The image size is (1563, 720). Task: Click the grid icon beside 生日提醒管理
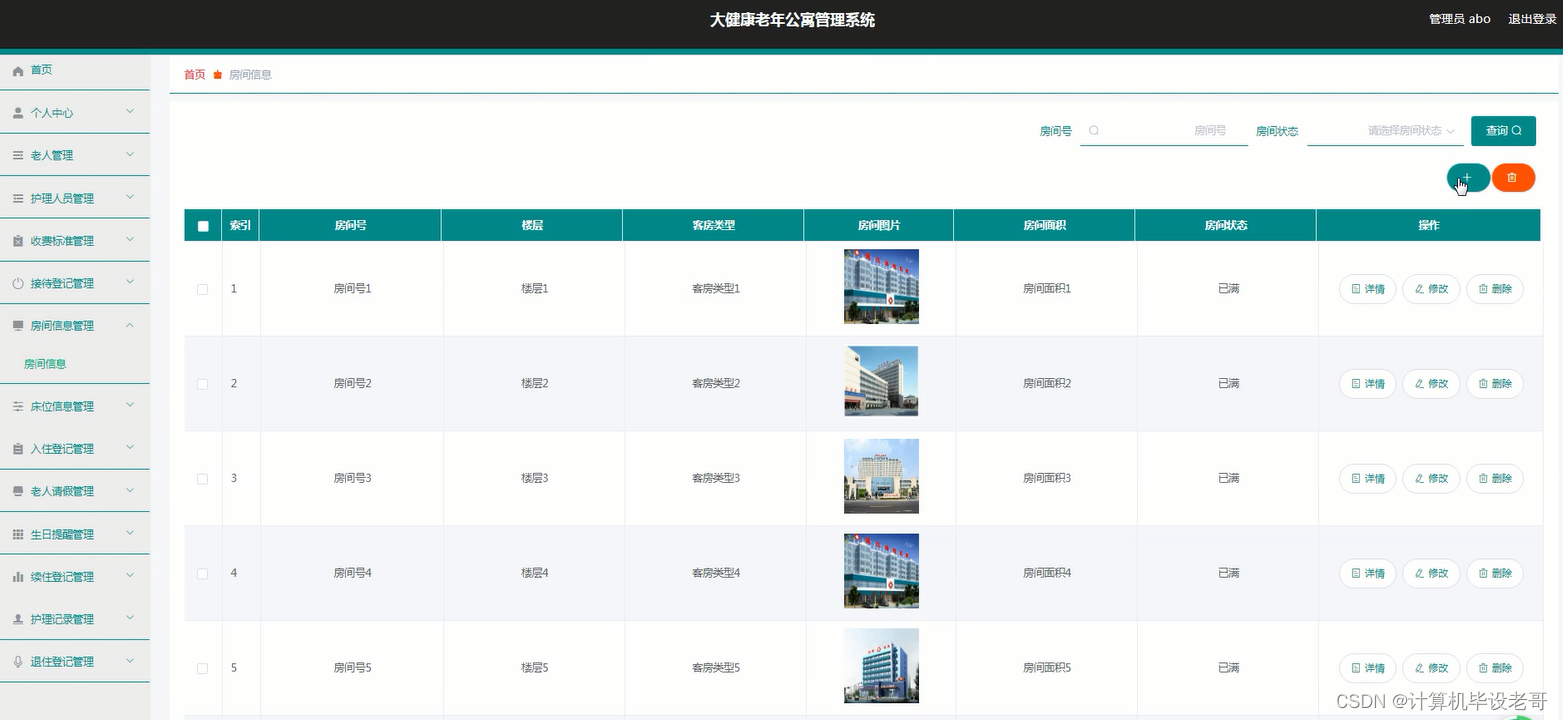(17, 533)
